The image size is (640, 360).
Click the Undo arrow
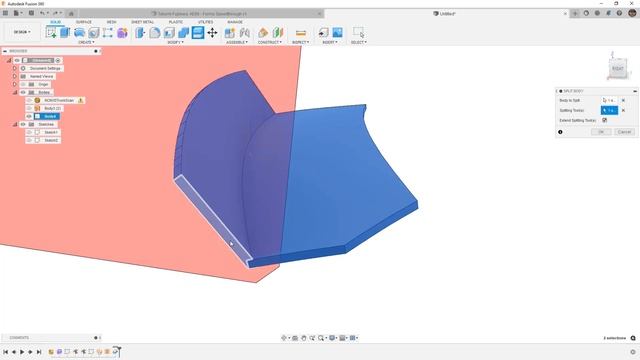[x=42, y=13]
